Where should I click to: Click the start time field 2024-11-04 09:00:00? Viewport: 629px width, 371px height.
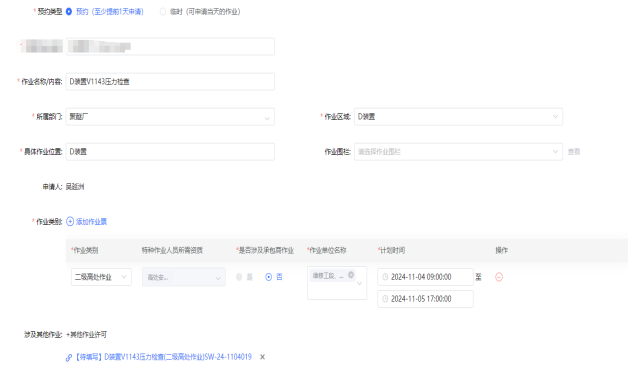(x=425, y=277)
